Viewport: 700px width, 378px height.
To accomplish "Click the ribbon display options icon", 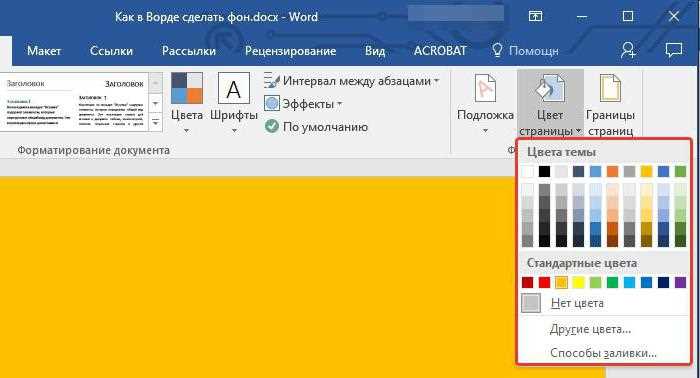I will 535,17.
